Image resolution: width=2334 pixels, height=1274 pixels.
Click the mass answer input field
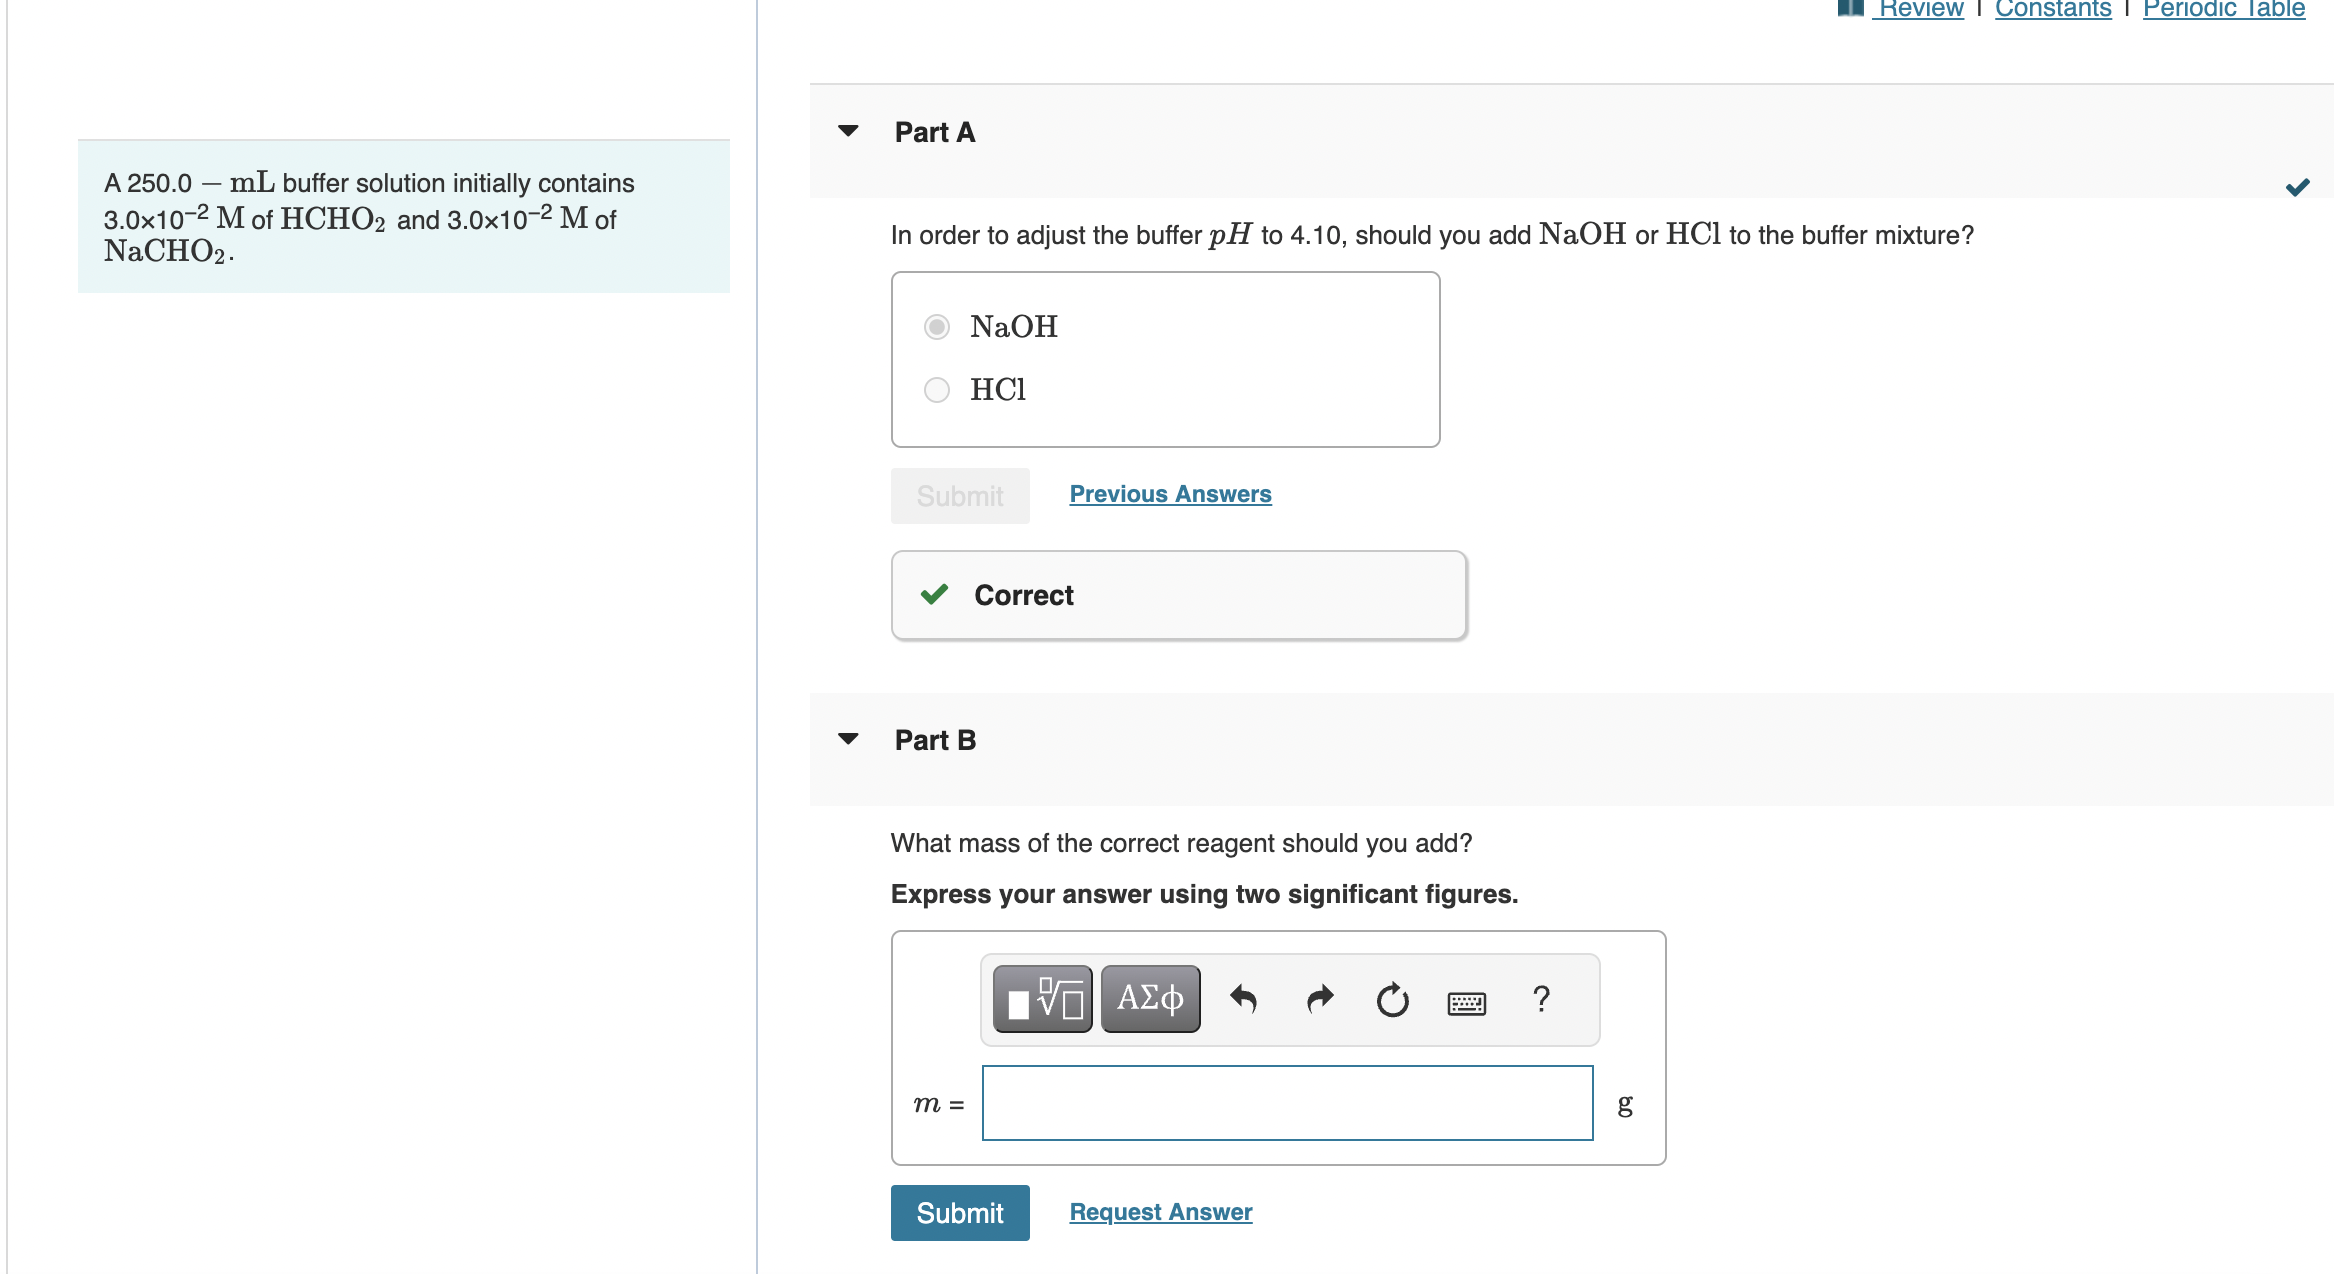click(1287, 1103)
